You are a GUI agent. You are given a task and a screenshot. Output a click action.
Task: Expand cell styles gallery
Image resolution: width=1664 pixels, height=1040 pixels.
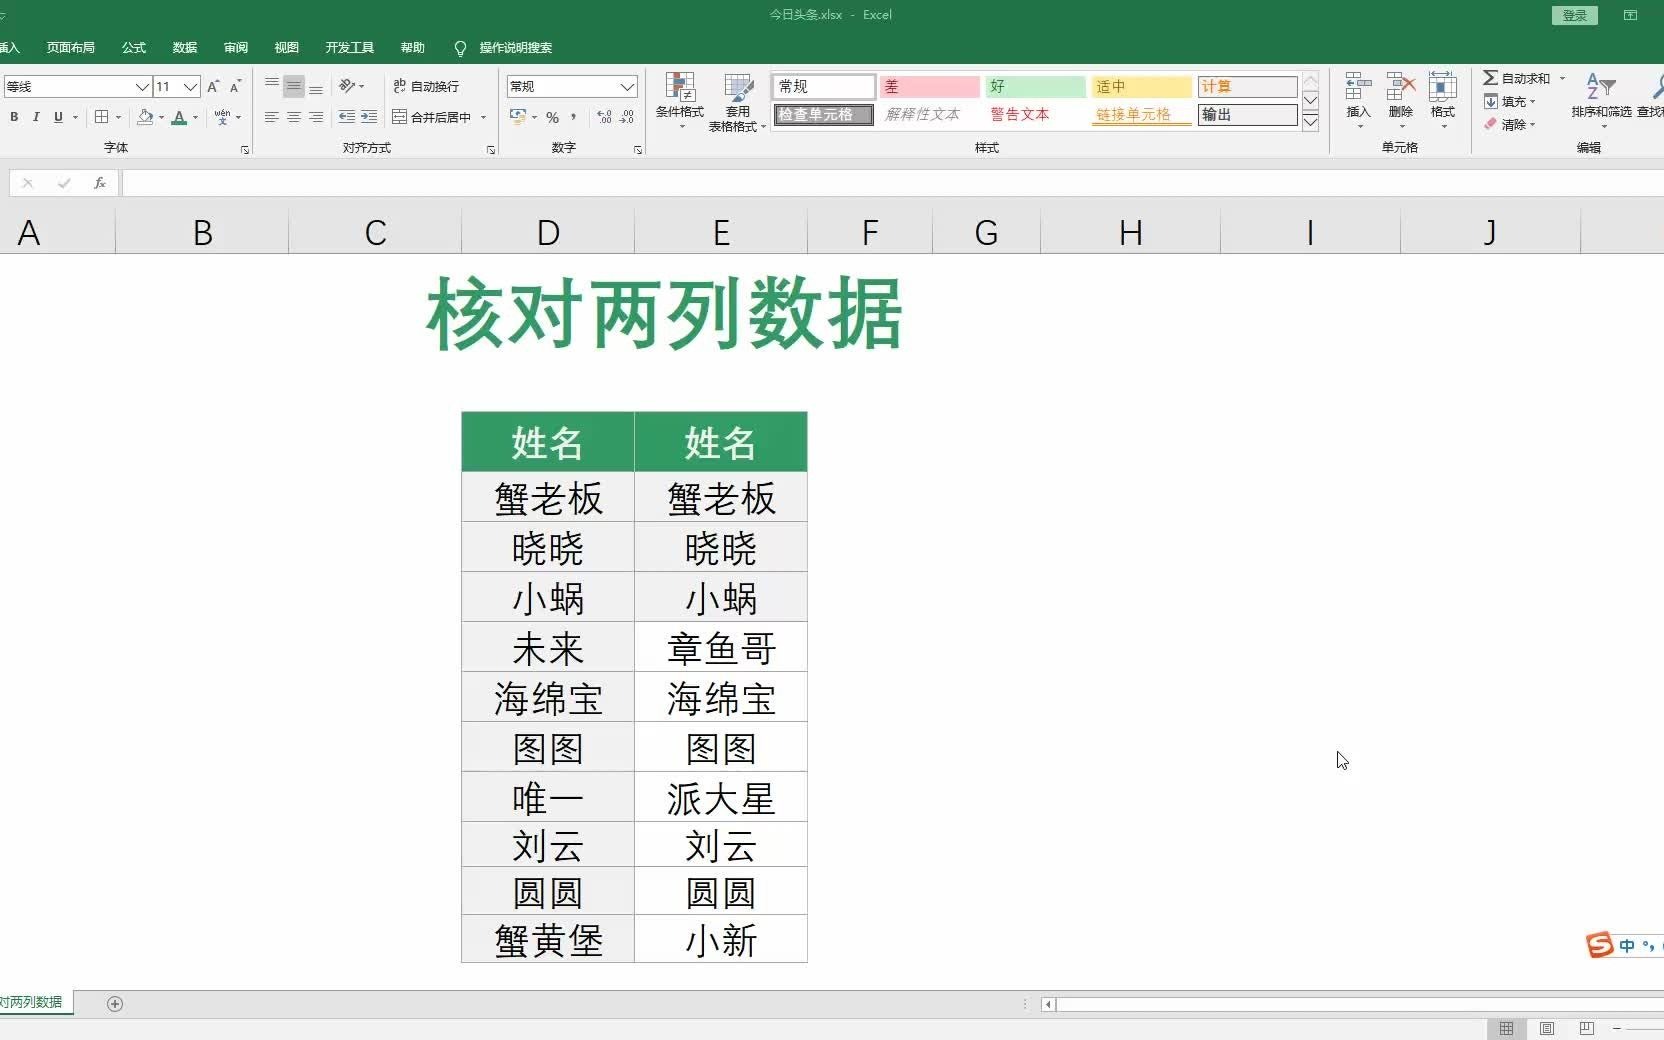[x=1310, y=122]
